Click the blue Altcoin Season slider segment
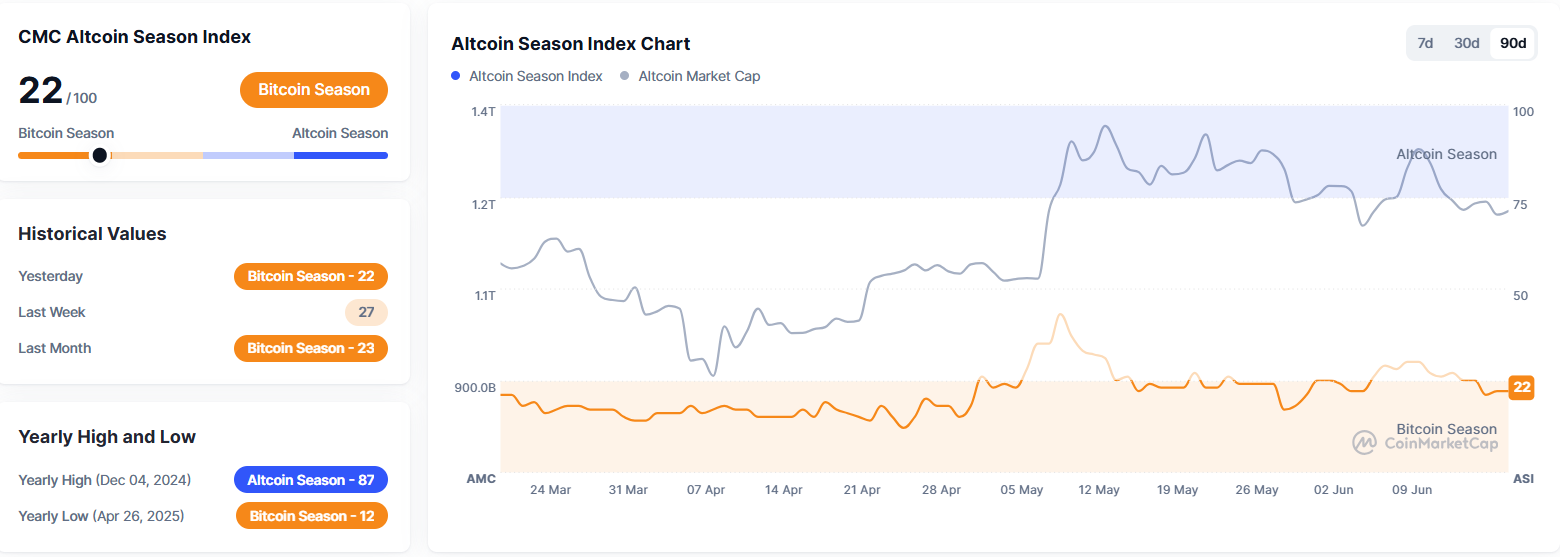This screenshot has height=557, width=1560. tap(340, 155)
